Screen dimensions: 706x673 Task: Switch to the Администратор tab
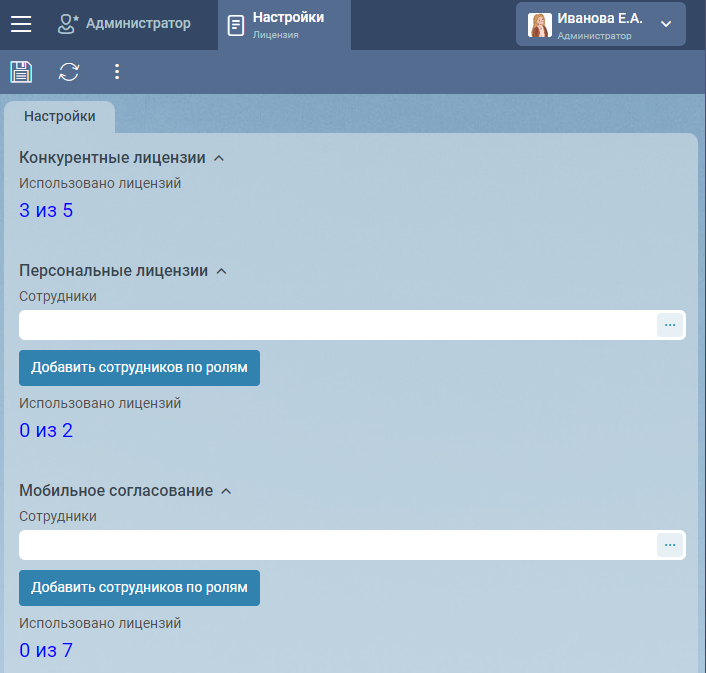124,24
